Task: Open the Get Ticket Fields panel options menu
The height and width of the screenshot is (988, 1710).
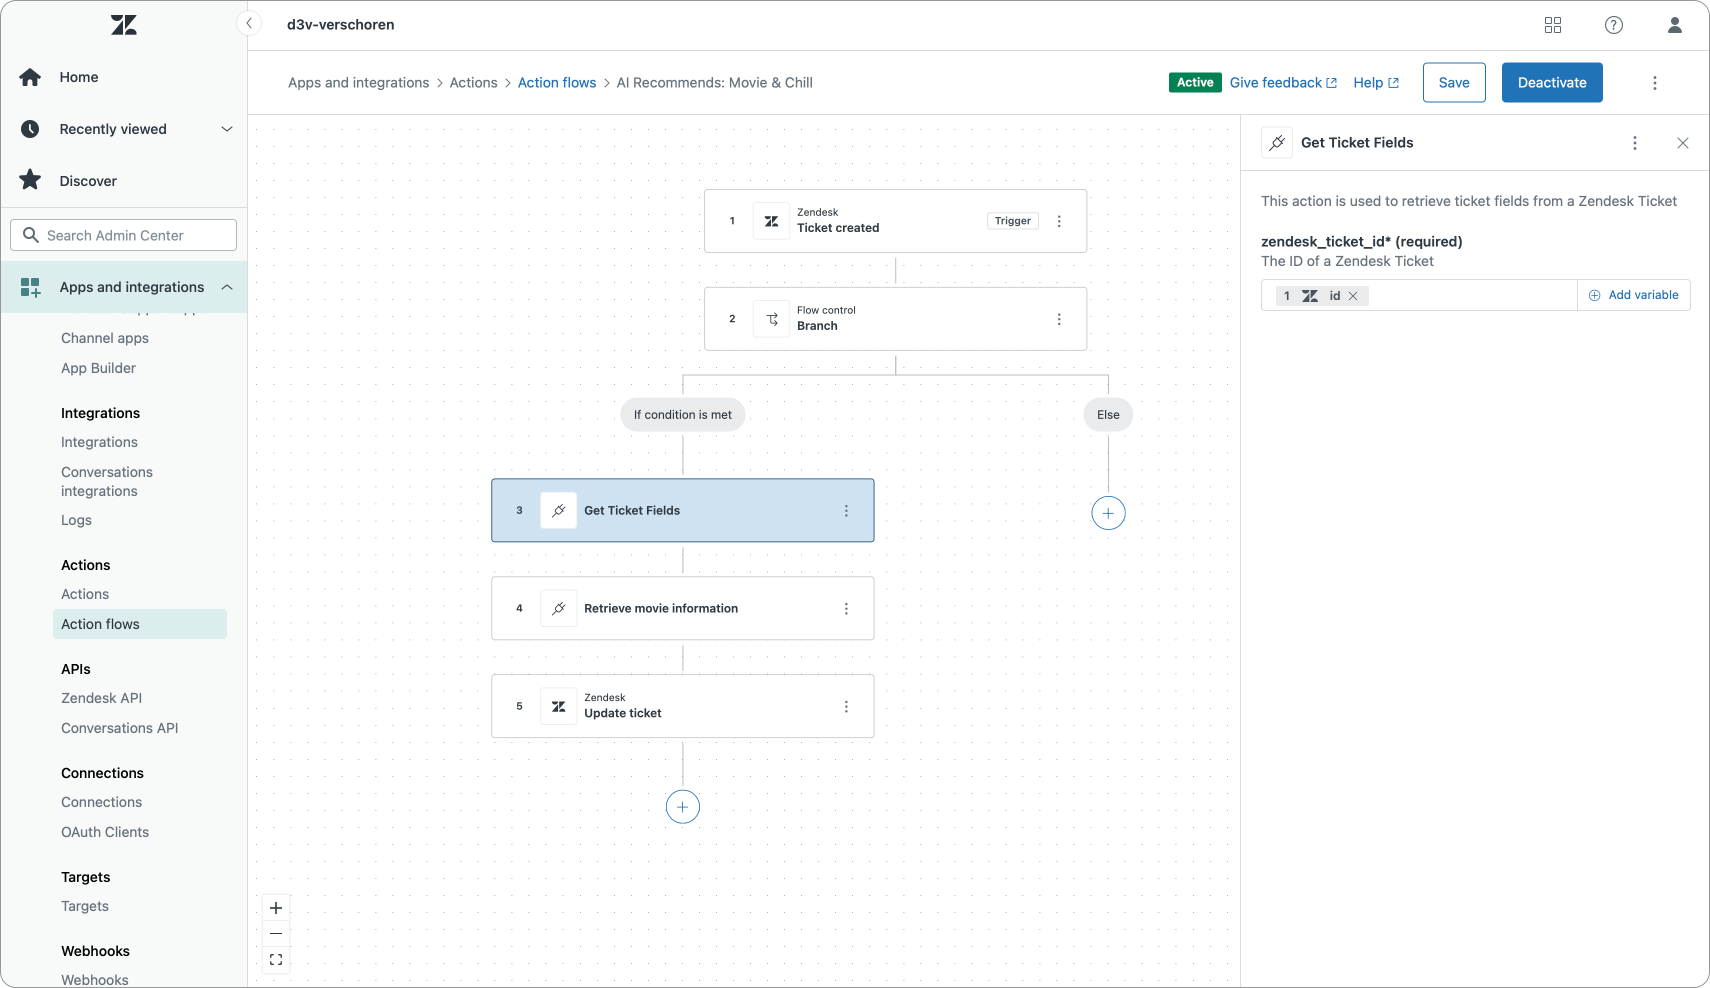Action: (1635, 143)
